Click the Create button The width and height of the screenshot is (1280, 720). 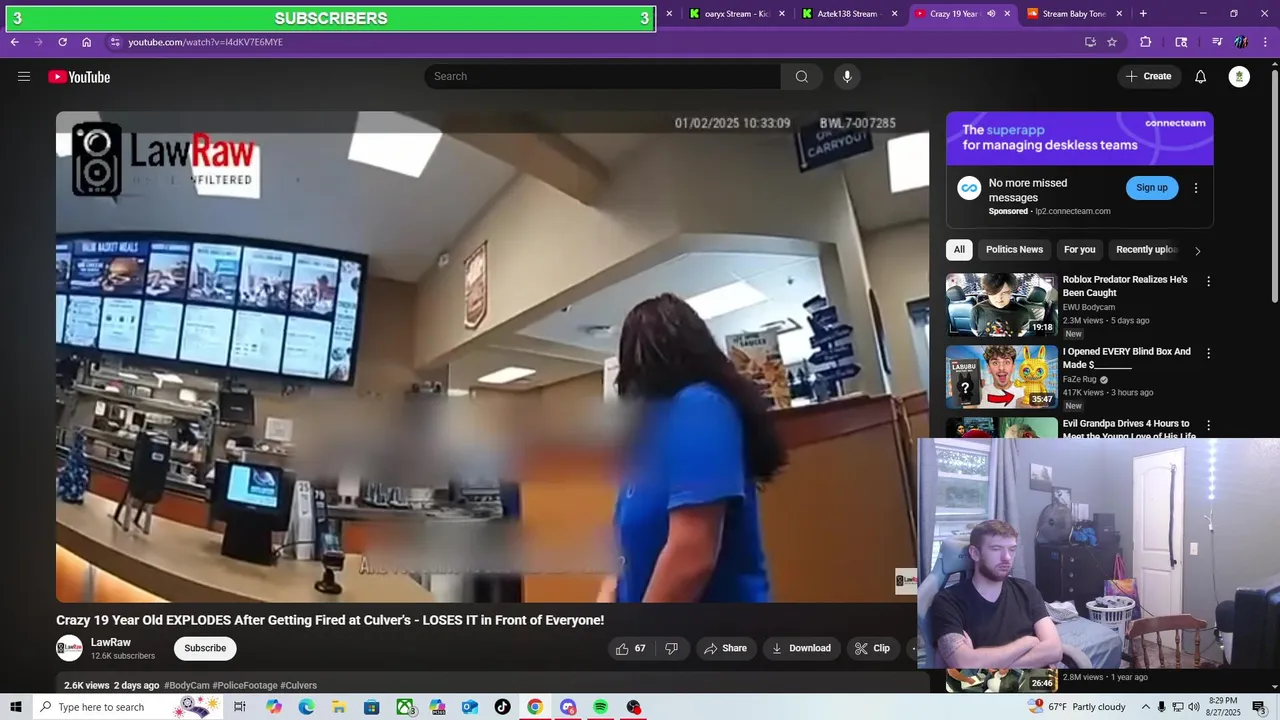1148,77
